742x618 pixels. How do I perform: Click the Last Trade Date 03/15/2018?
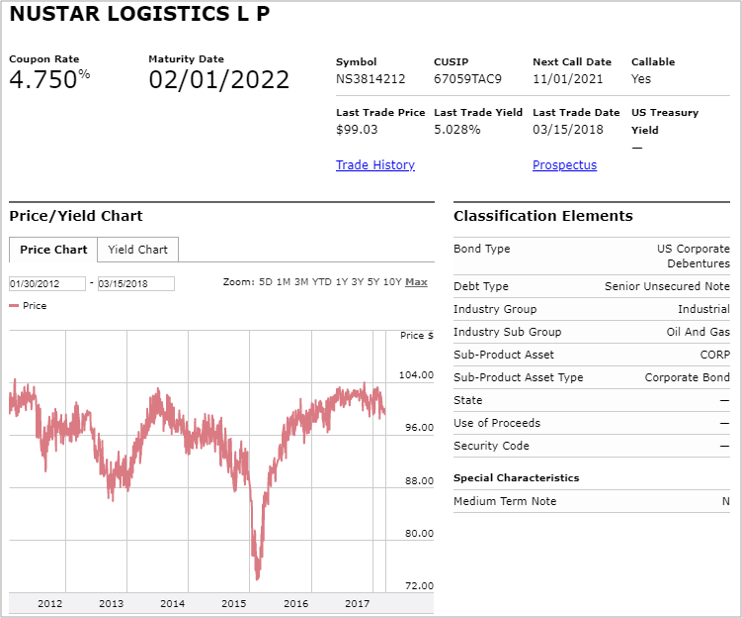click(x=568, y=130)
